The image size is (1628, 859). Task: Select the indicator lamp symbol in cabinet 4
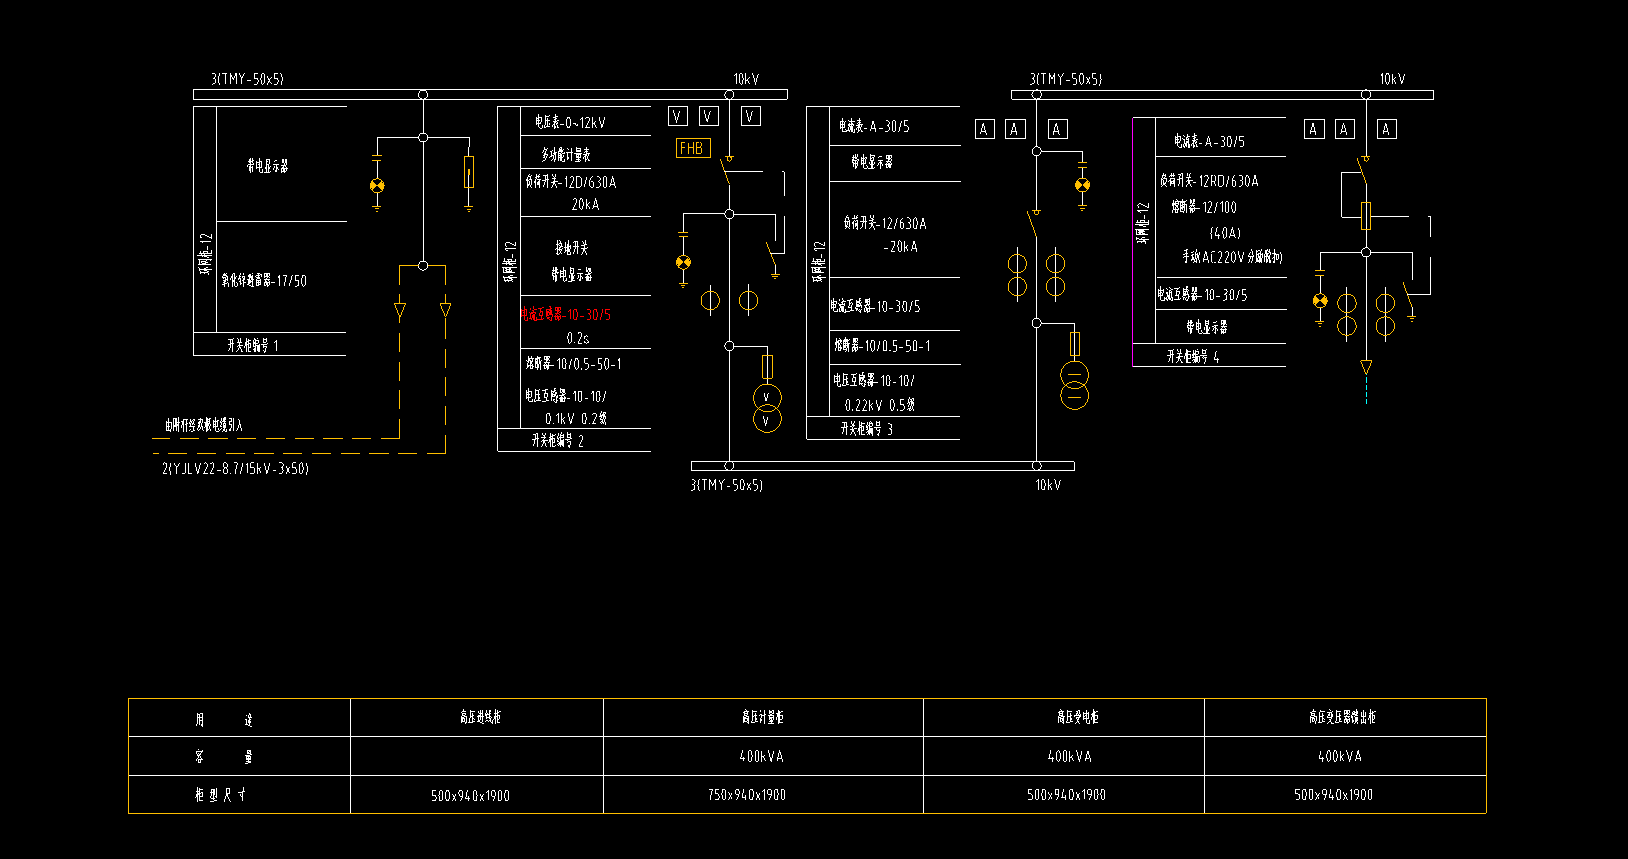tap(1320, 301)
